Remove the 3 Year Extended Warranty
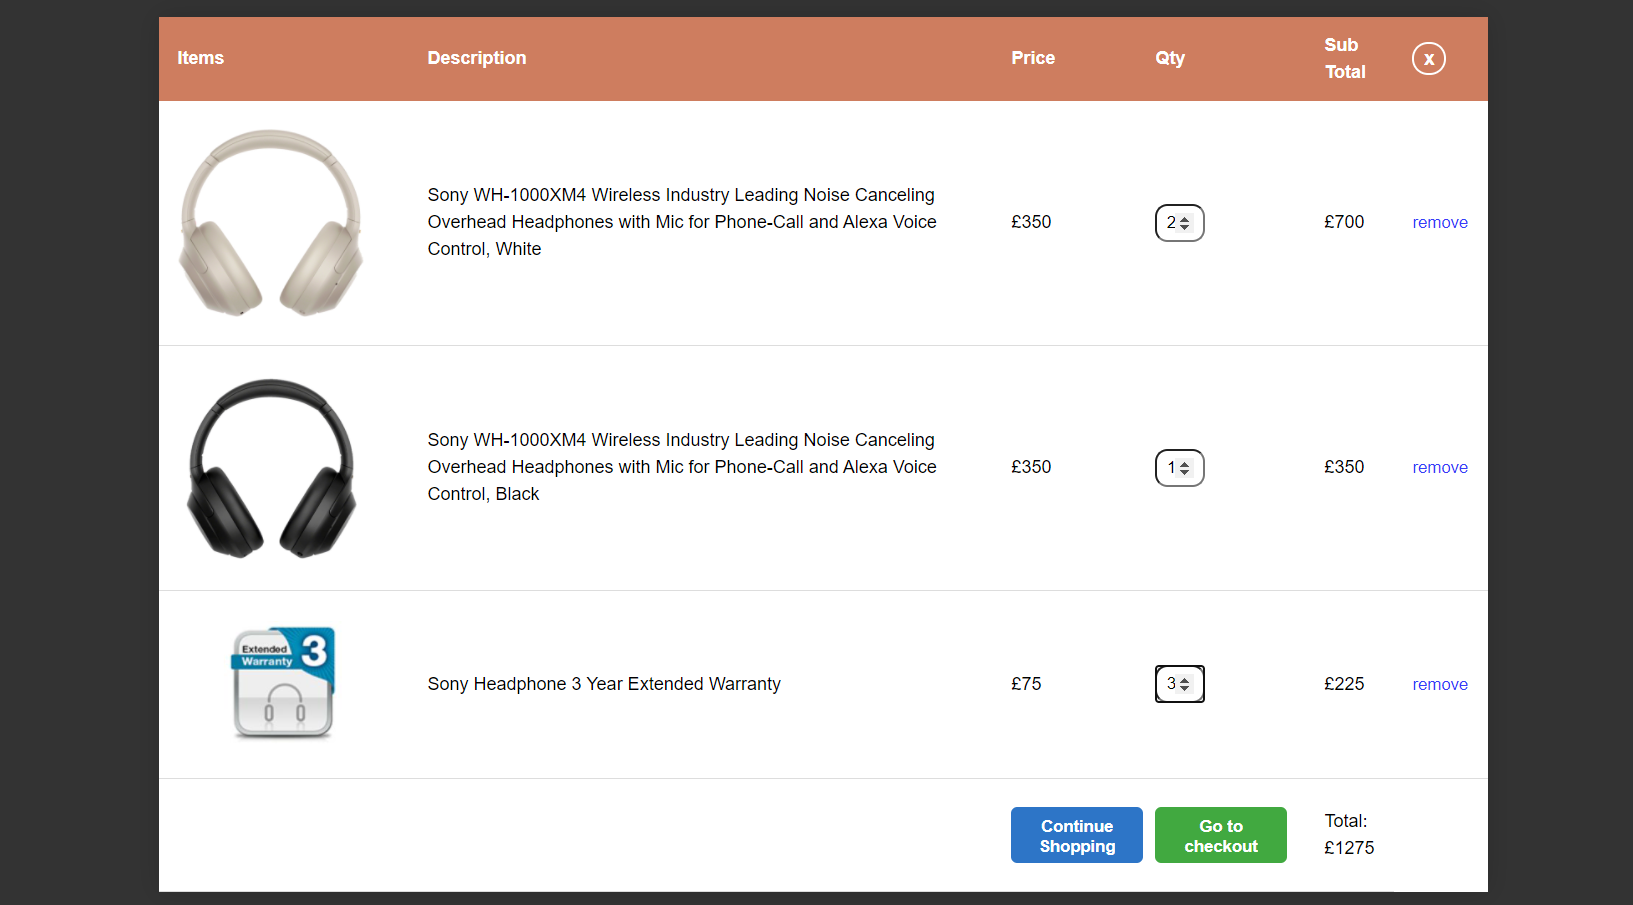This screenshot has width=1633, height=905. coord(1440,684)
